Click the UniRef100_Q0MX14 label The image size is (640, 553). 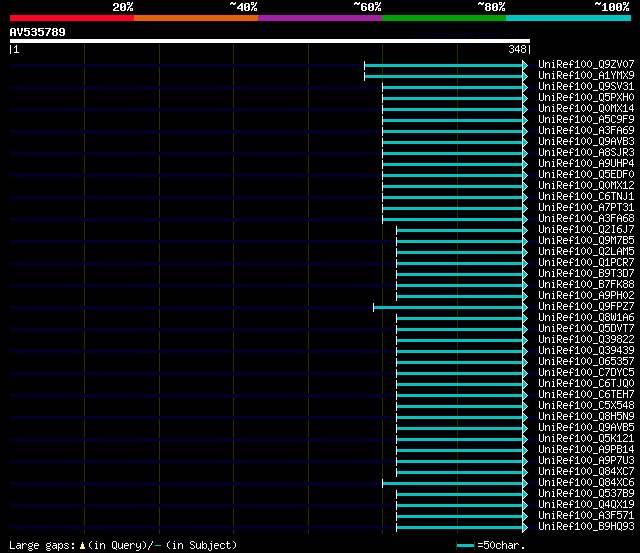(x=586, y=109)
